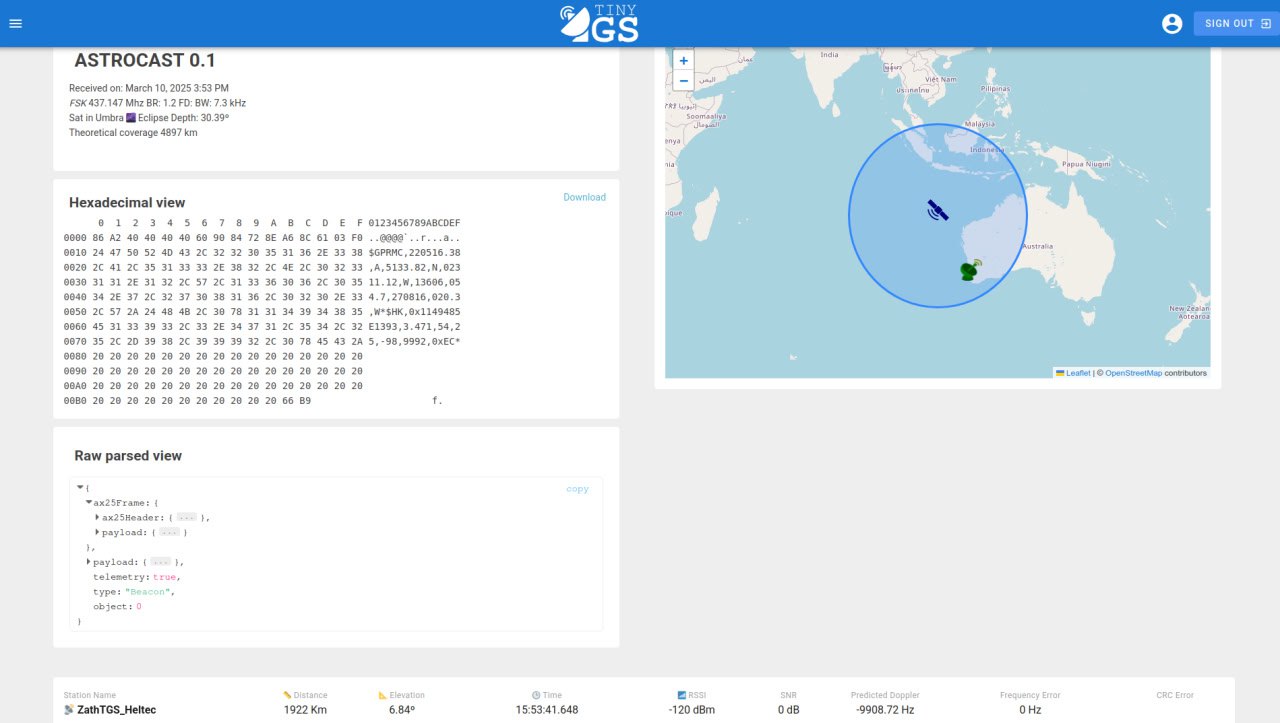This screenshot has height=723, width=1280.
Task: Click the 6.84° elevation value
Action: [402, 710]
